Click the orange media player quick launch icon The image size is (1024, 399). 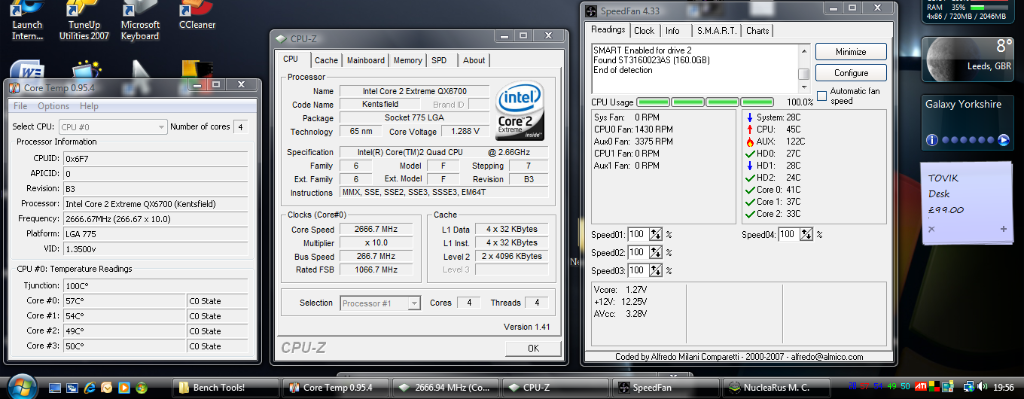pyautogui.click(x=125, y=387)
